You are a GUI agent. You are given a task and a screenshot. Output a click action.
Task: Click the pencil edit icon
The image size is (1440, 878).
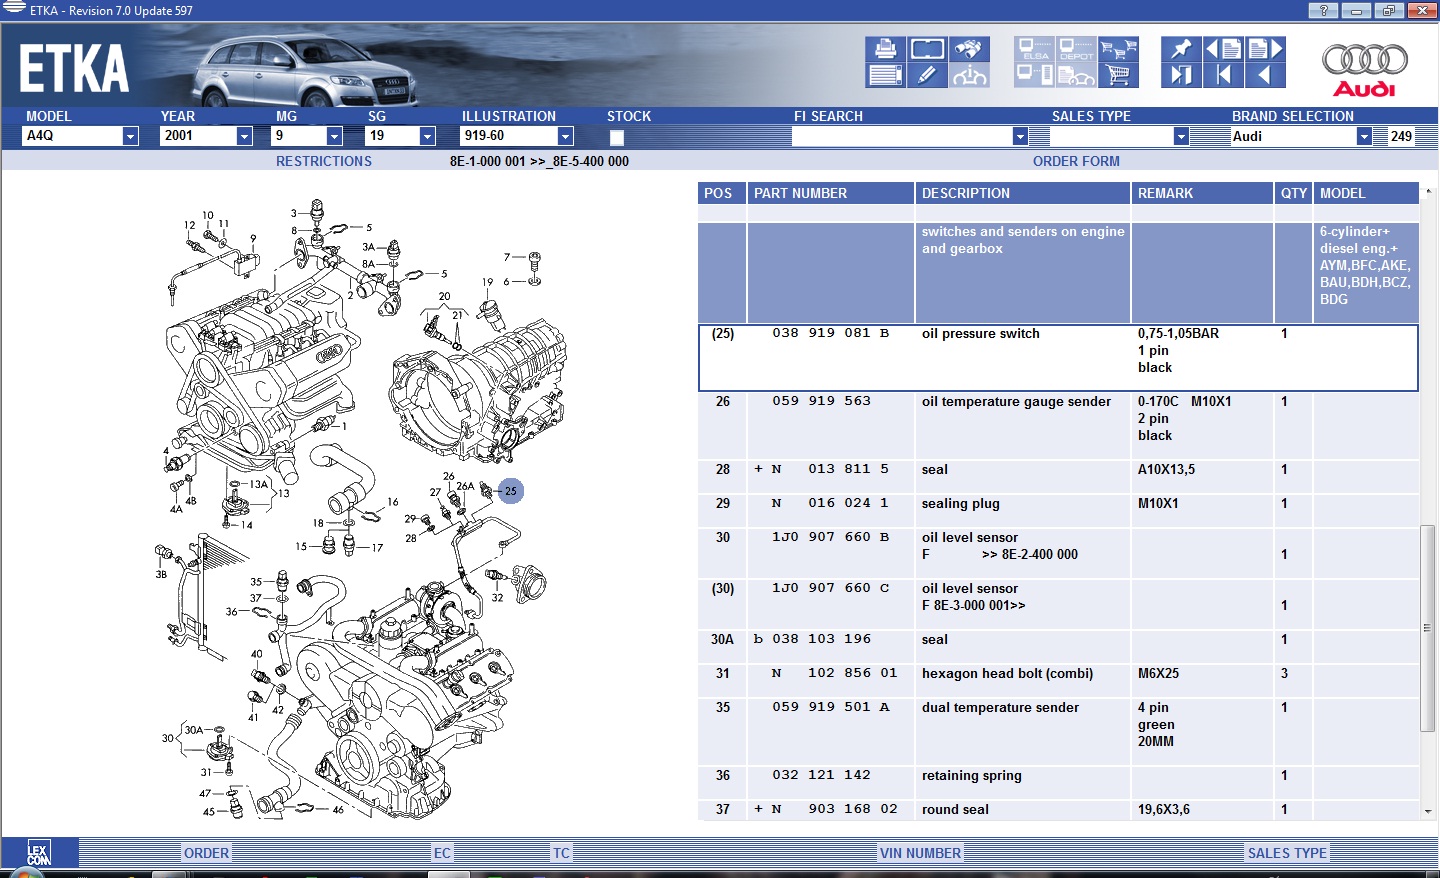(x=926, y=75)
